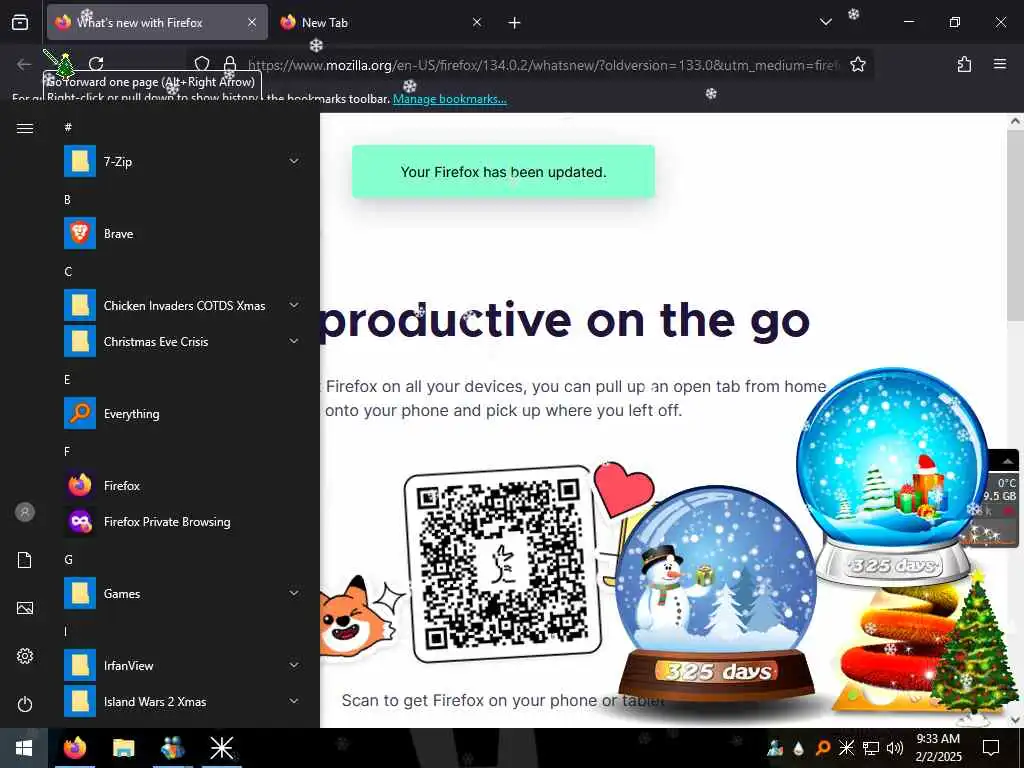Open a new tab with the plus button
The width and height of the screenshot is (1024, 768).
click(x=515, y=23)
